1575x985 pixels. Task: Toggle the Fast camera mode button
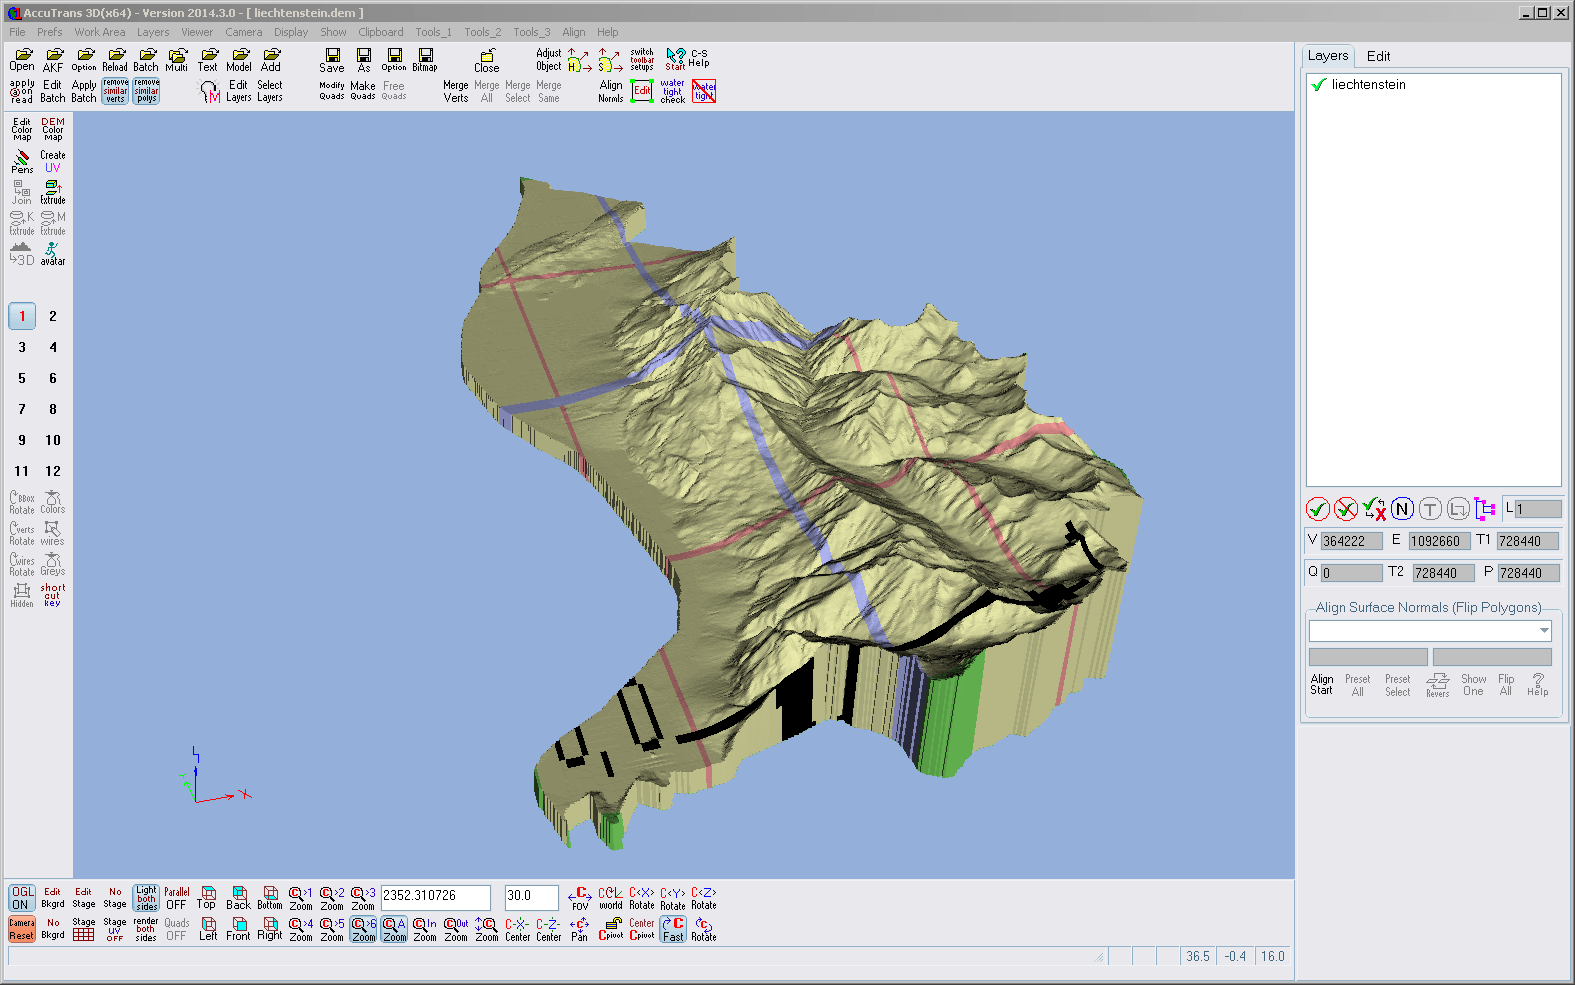pos(673,929)
